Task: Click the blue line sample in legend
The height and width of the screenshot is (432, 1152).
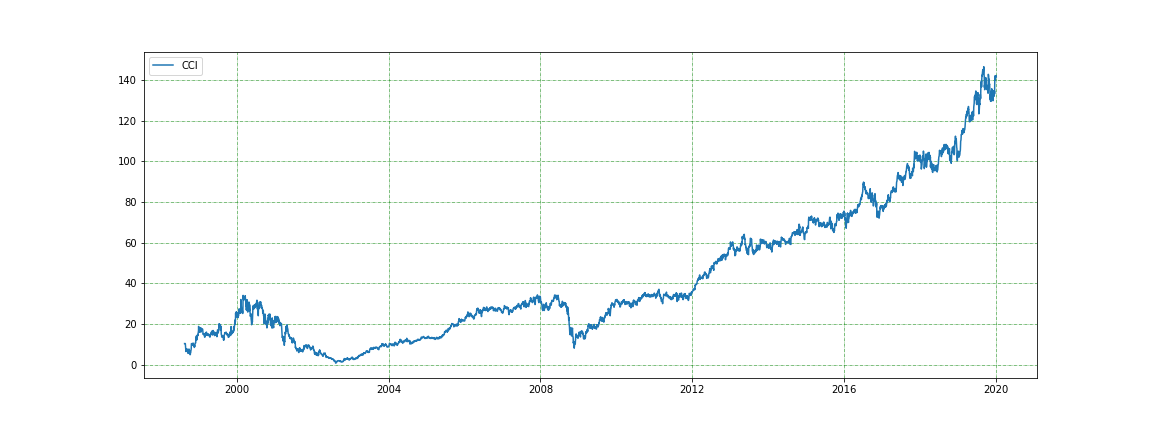Action: (163, 66)
